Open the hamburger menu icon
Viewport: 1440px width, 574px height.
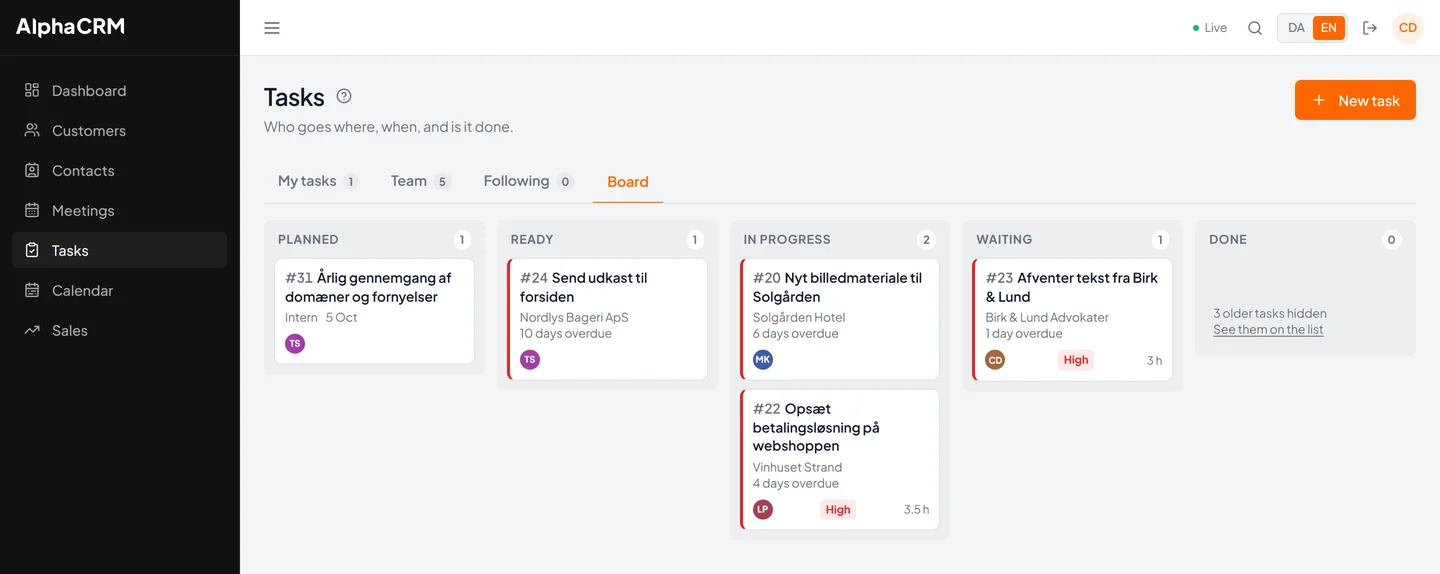point(272,28)
